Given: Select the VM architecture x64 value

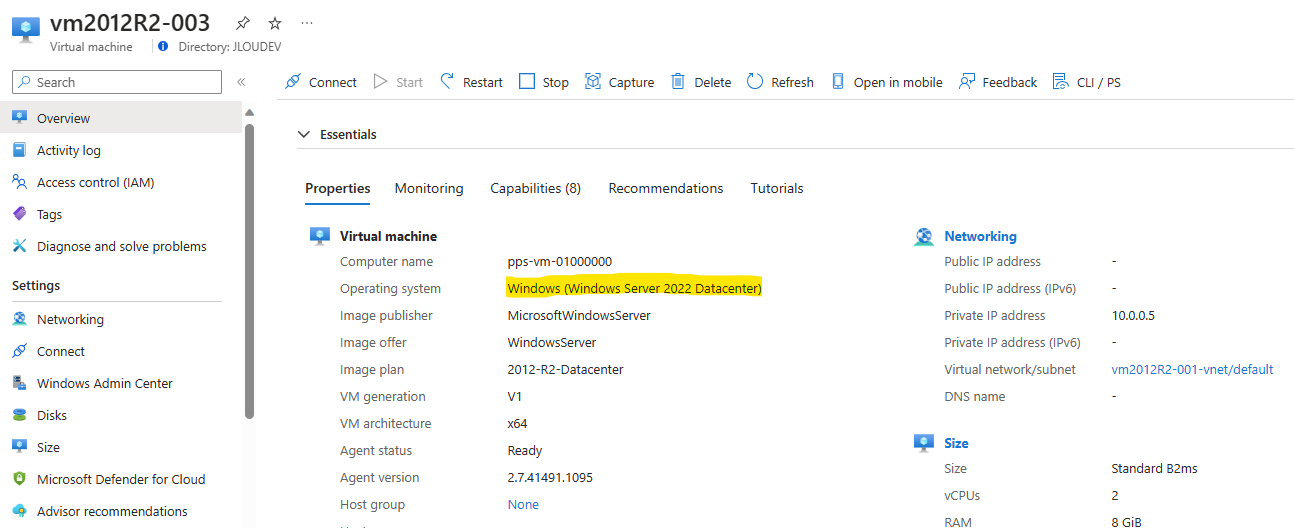Looking at the screenshot, I should pyautogui.click(x=517, y=423).
